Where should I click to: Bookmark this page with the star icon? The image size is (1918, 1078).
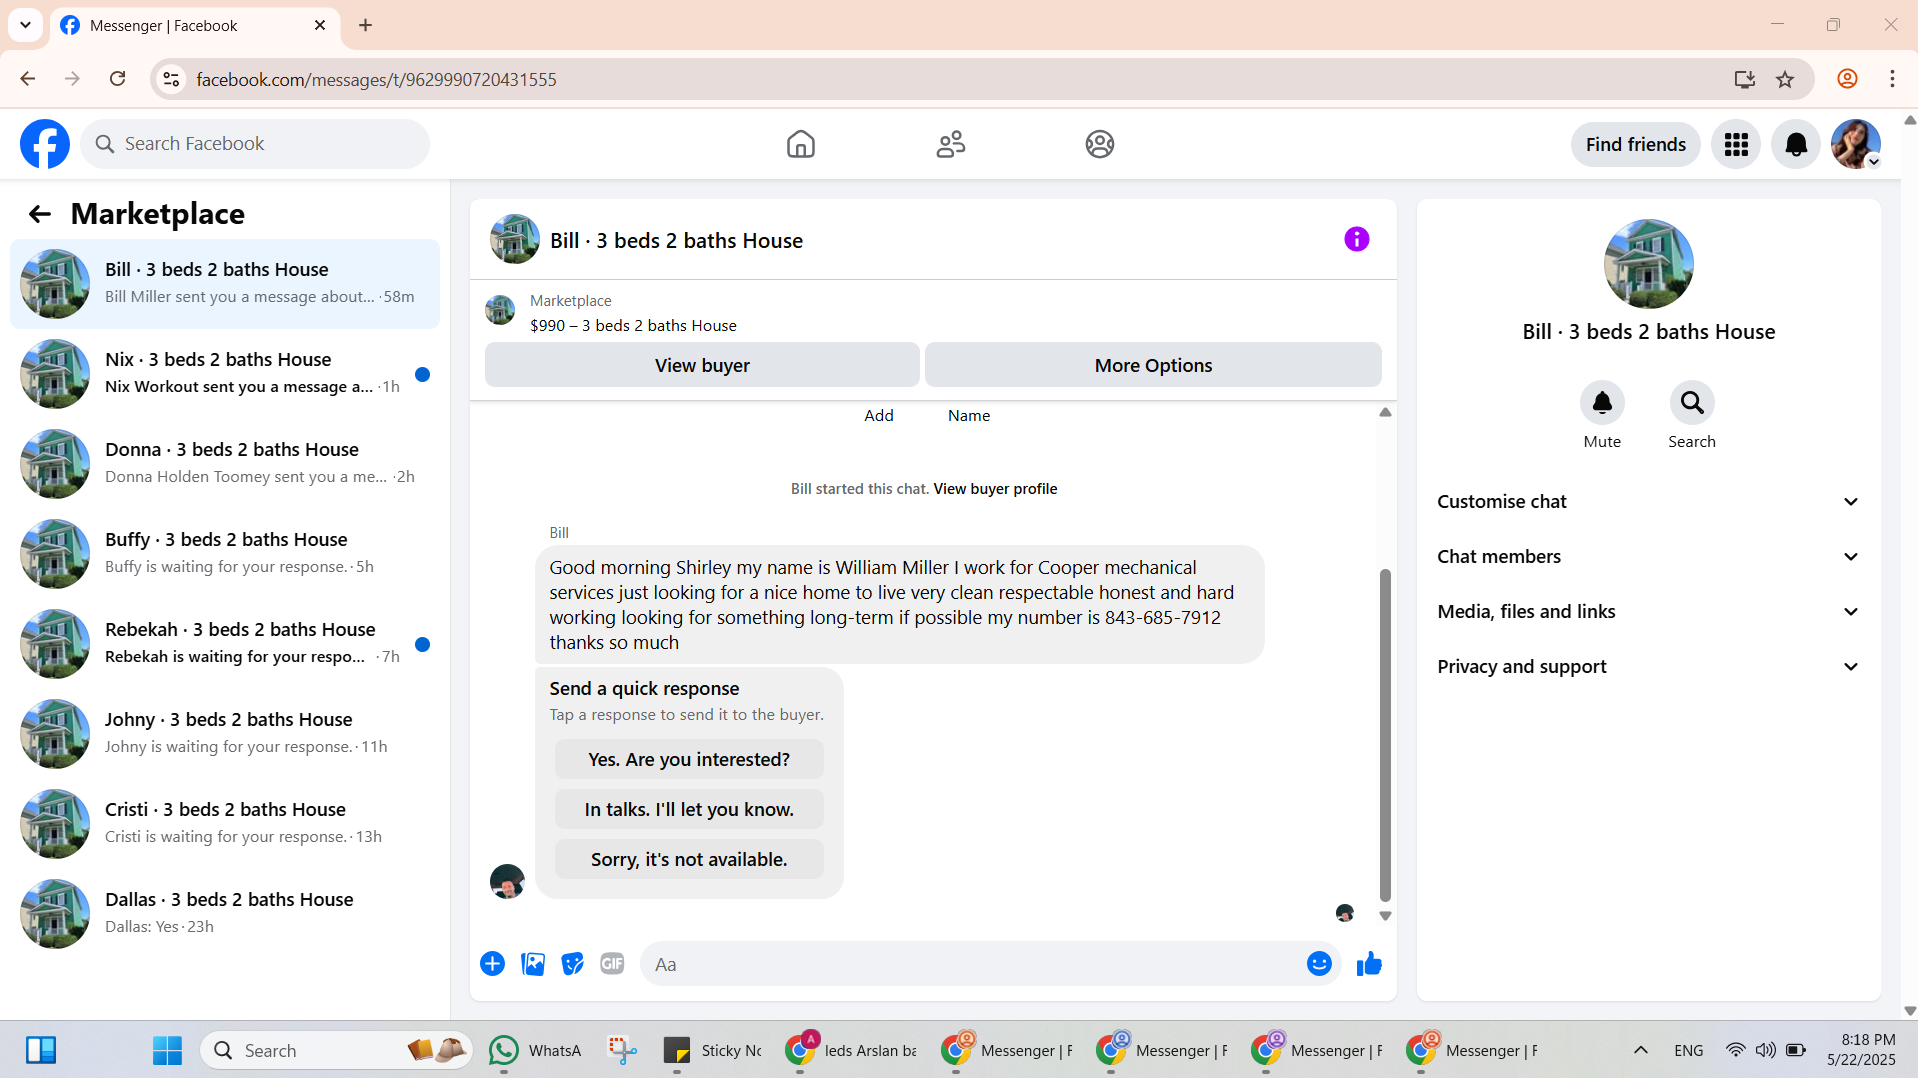[1785, 79]
